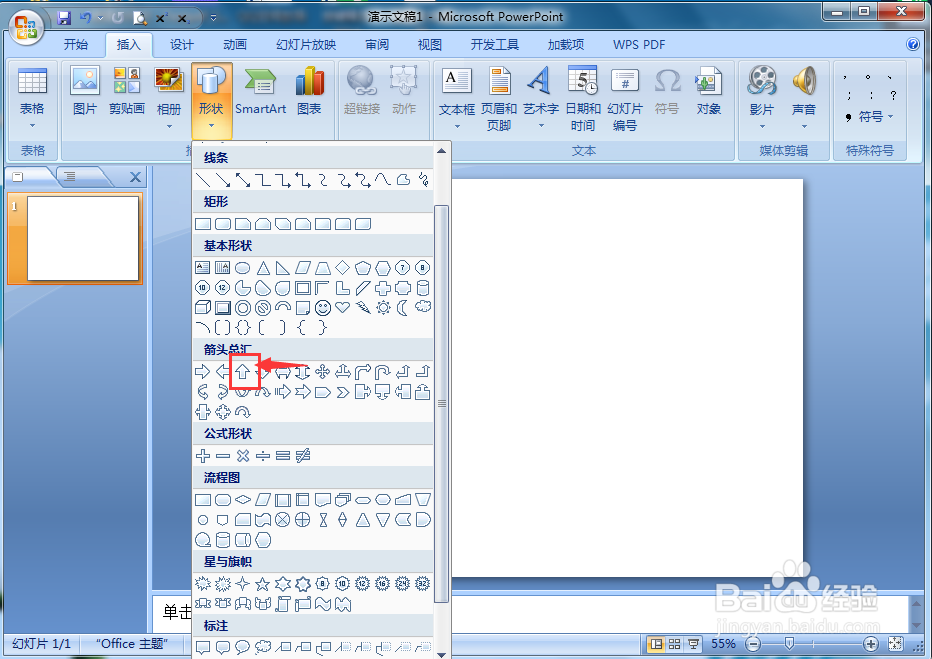Image resolution: width=932 pixels, height=659 pixels.
Task: Pick the Rectangular Callout shape
Action: (203, 647)
